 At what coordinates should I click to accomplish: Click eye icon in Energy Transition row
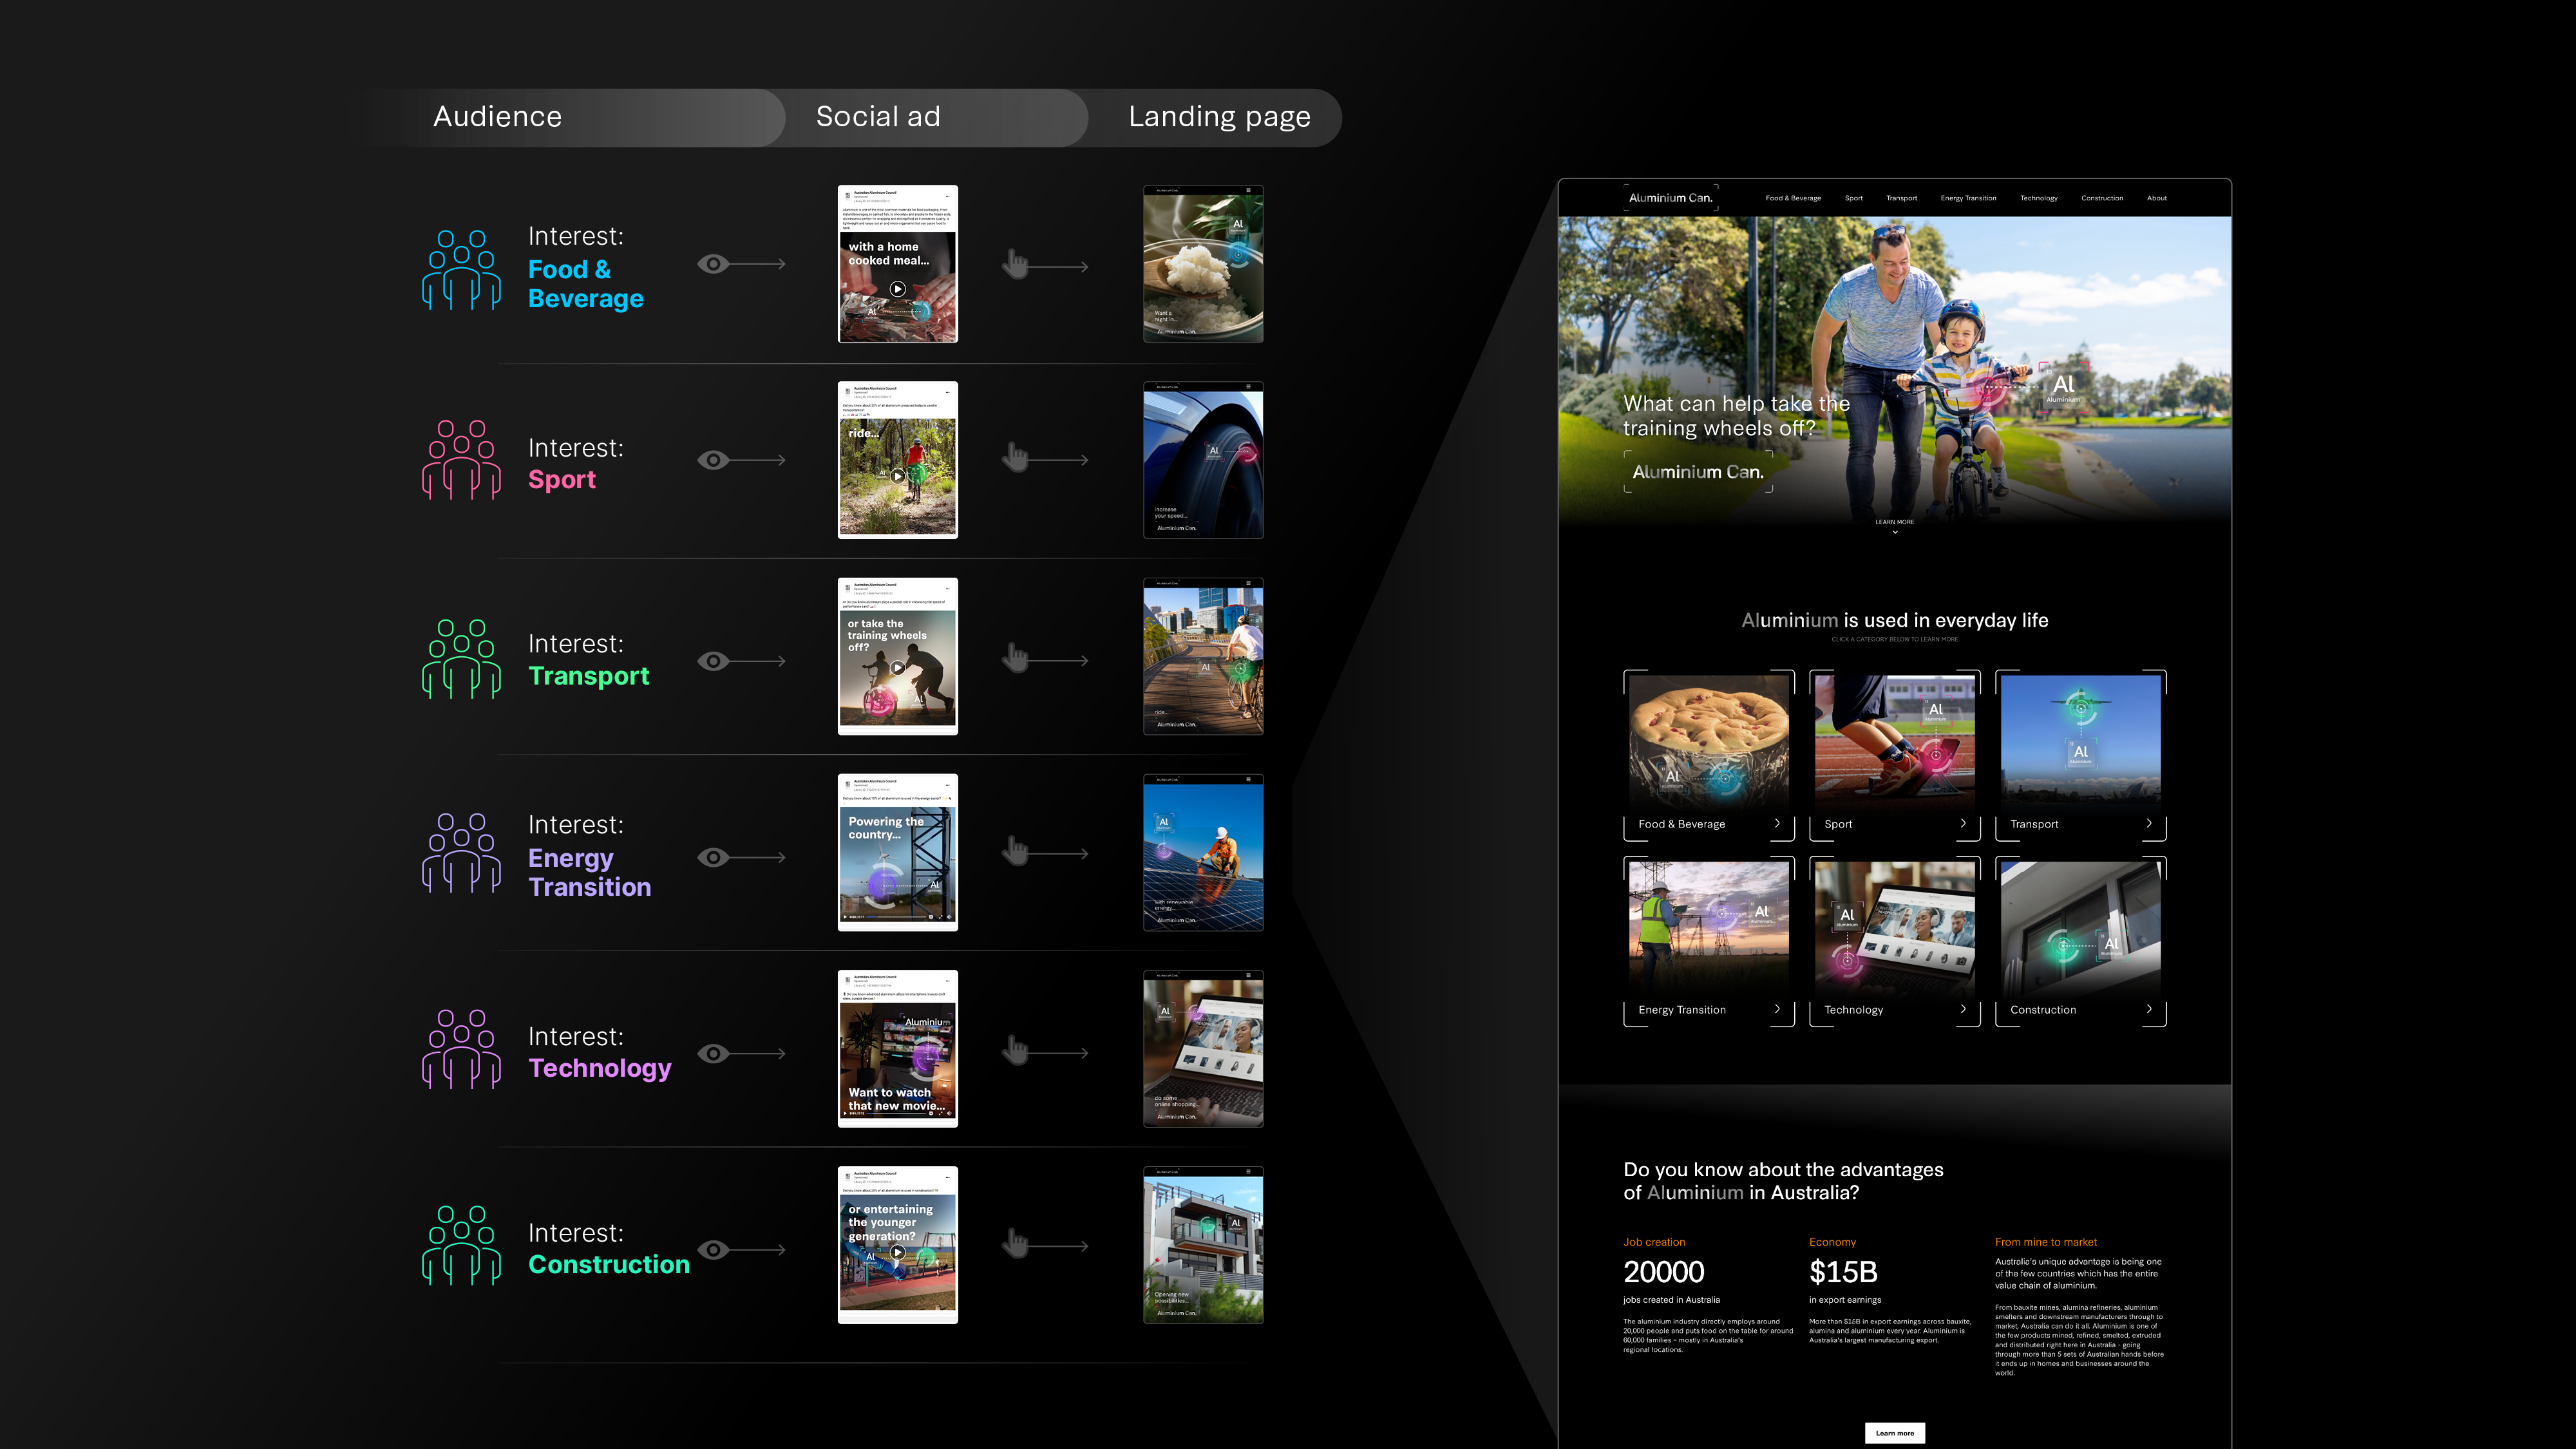click(x=713, y=857)
